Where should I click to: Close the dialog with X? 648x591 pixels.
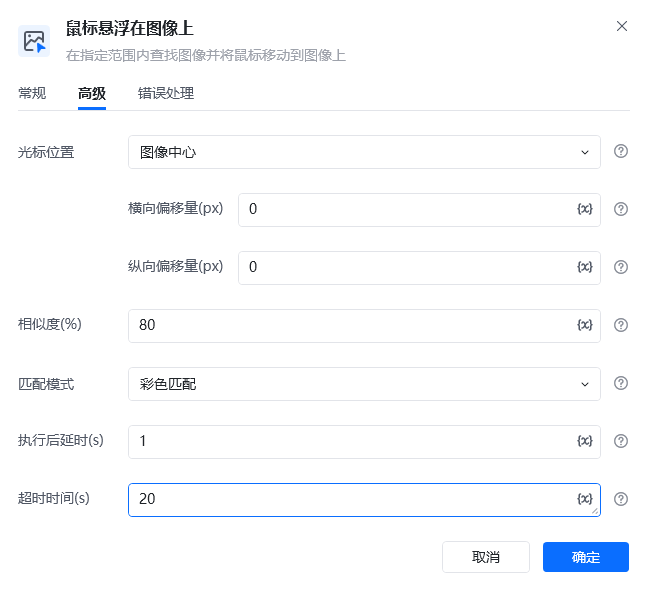click(622, 26)
